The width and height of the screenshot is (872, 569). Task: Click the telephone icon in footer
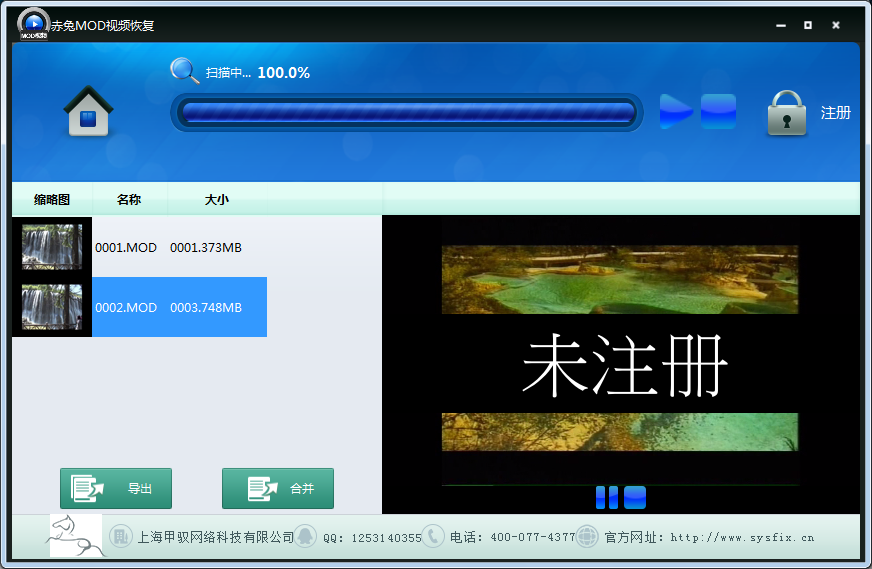click(x=433, y=536)
